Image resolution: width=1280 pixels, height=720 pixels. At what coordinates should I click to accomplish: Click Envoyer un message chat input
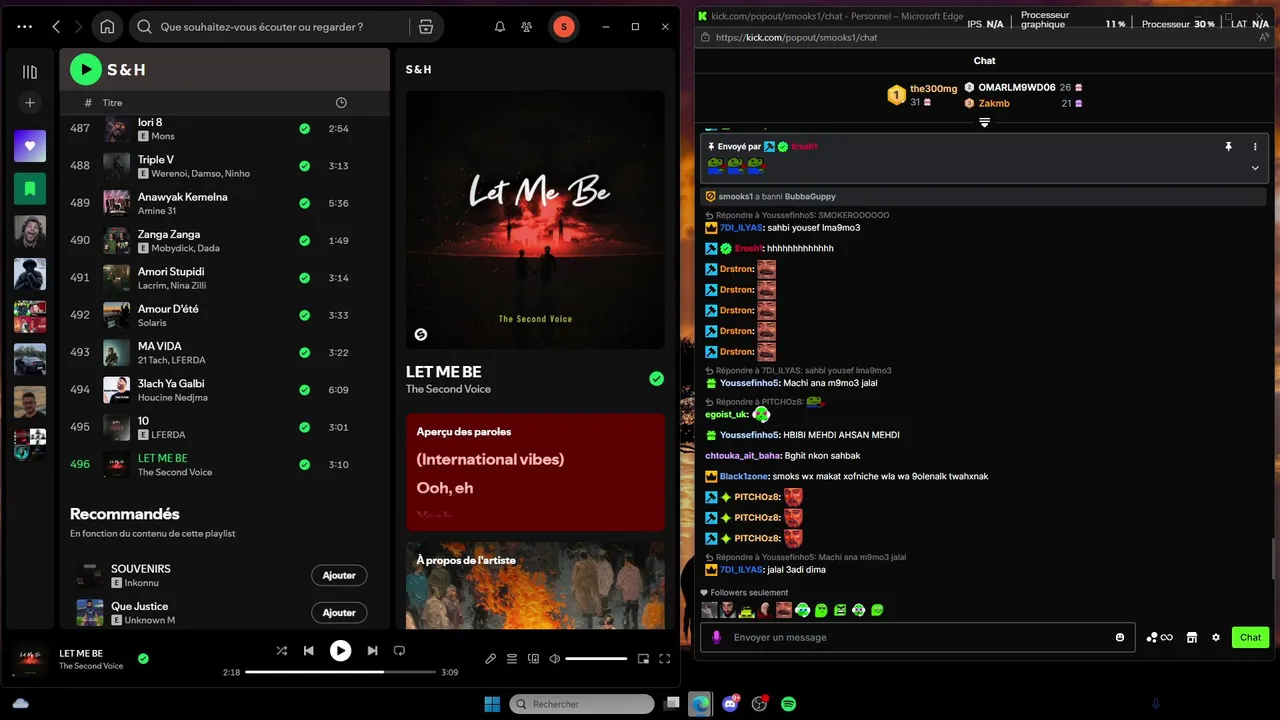(x=917, y=637)
